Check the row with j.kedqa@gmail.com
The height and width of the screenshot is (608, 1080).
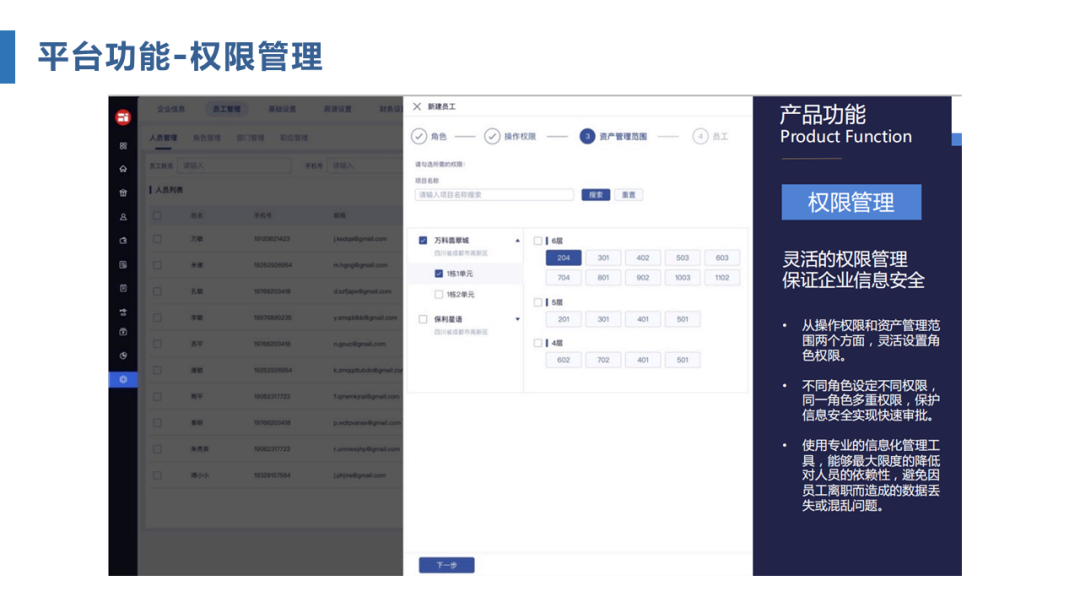tap(157, 239)
